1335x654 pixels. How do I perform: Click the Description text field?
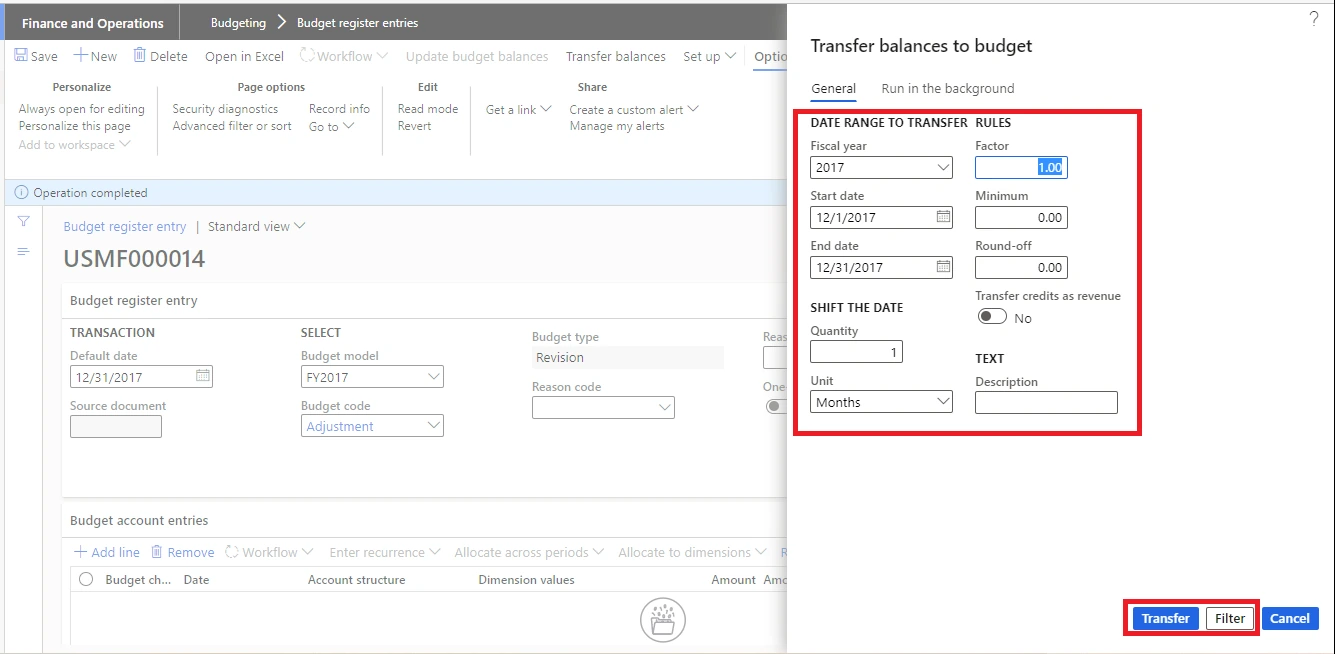coord(1046,402)
